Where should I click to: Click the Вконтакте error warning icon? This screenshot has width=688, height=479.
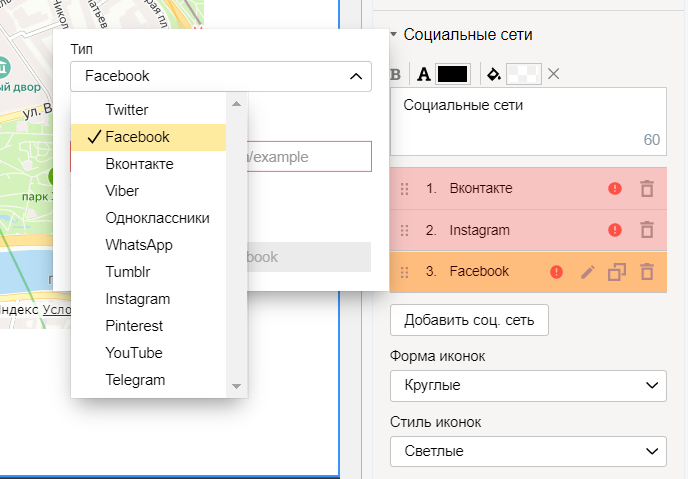pyautogui.click(x=615, y=189)
